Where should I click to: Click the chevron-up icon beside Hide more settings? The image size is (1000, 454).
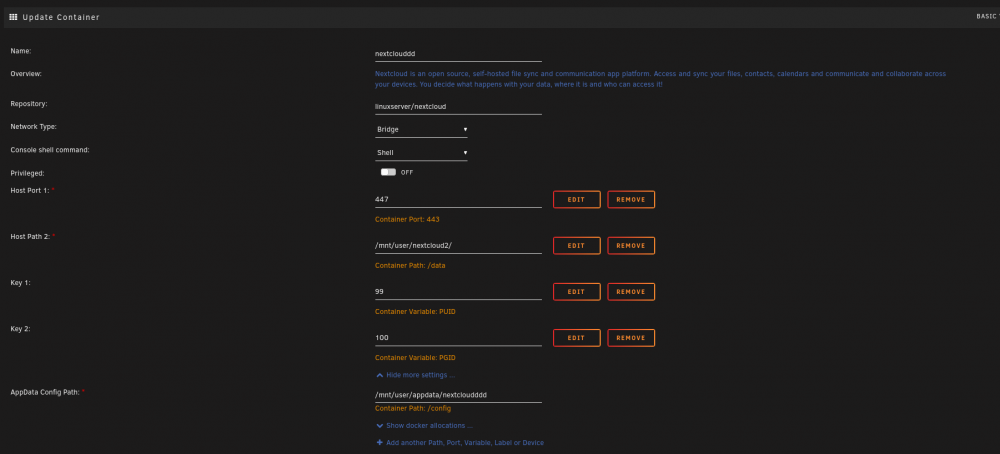pos(380,375)
